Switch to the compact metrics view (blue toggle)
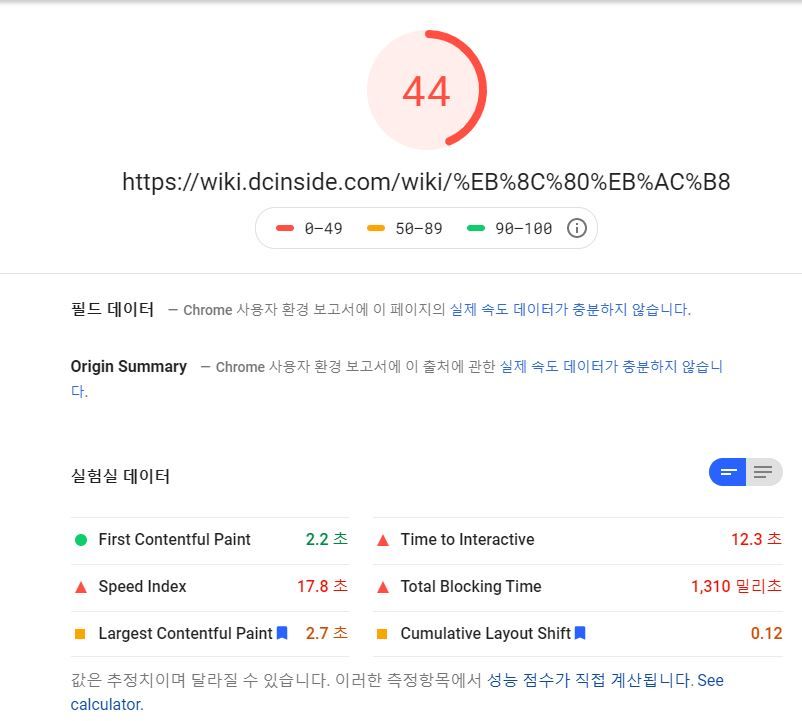Screen dimensions: 802x721 coord(728,472)
